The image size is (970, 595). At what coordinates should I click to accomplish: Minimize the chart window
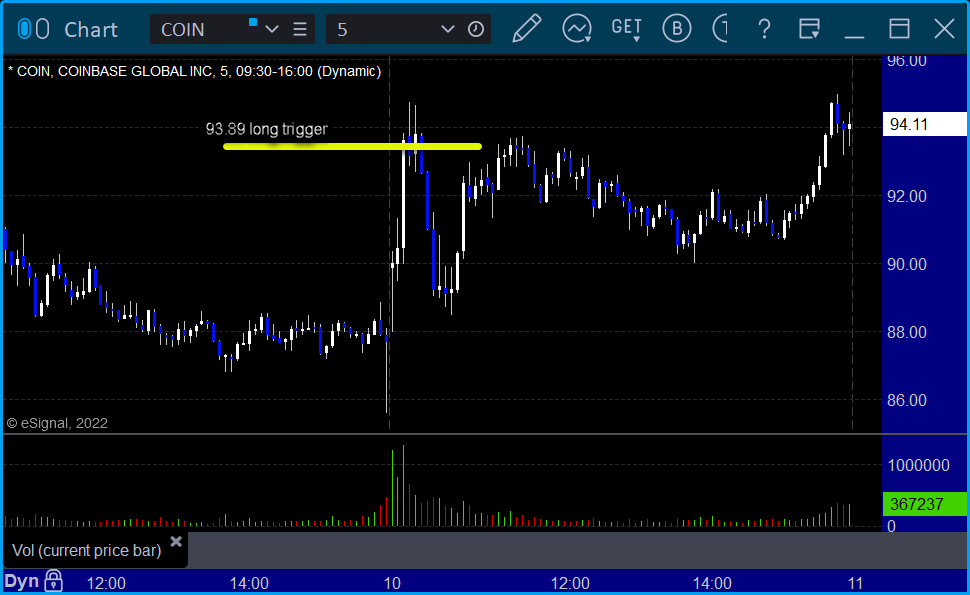point(854,36)
